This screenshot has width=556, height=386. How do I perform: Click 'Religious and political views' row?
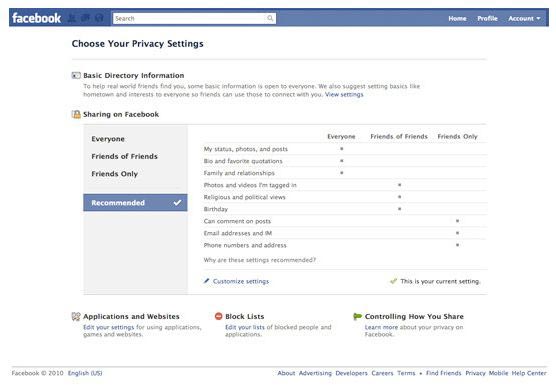click(x=345, y=197)
